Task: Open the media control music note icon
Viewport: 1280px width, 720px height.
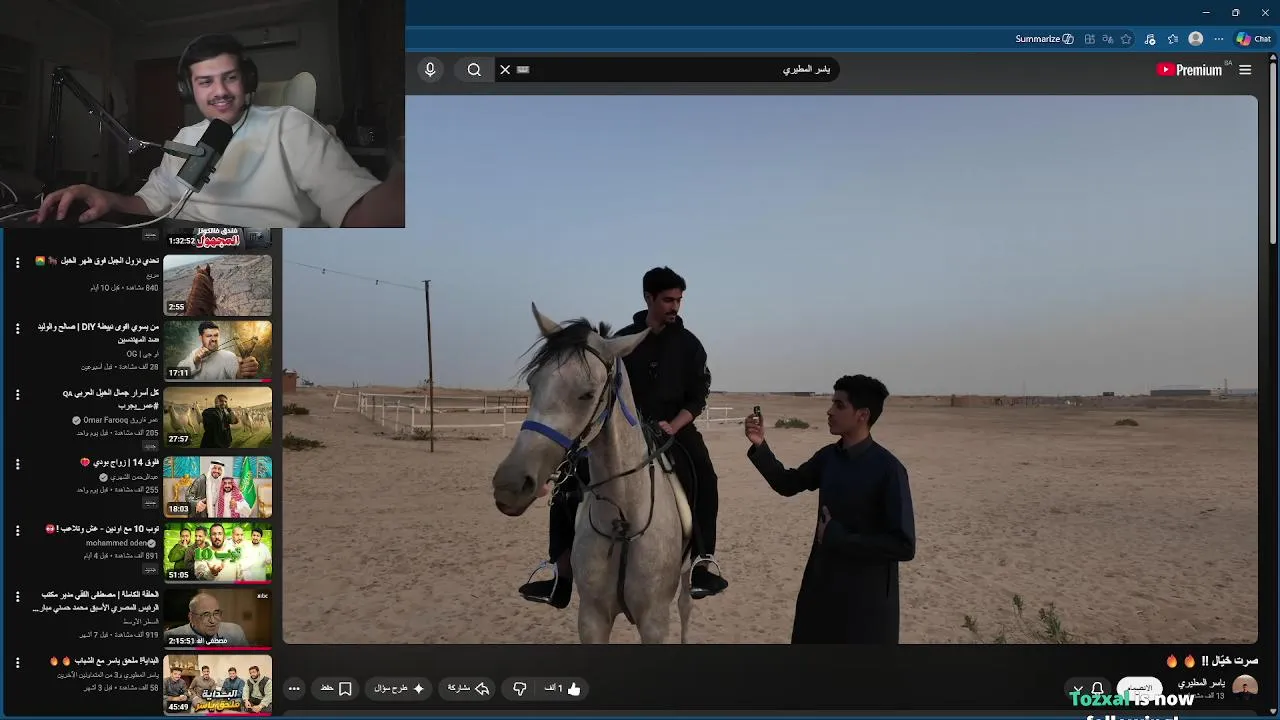Action: click(x=1150, y=39)
